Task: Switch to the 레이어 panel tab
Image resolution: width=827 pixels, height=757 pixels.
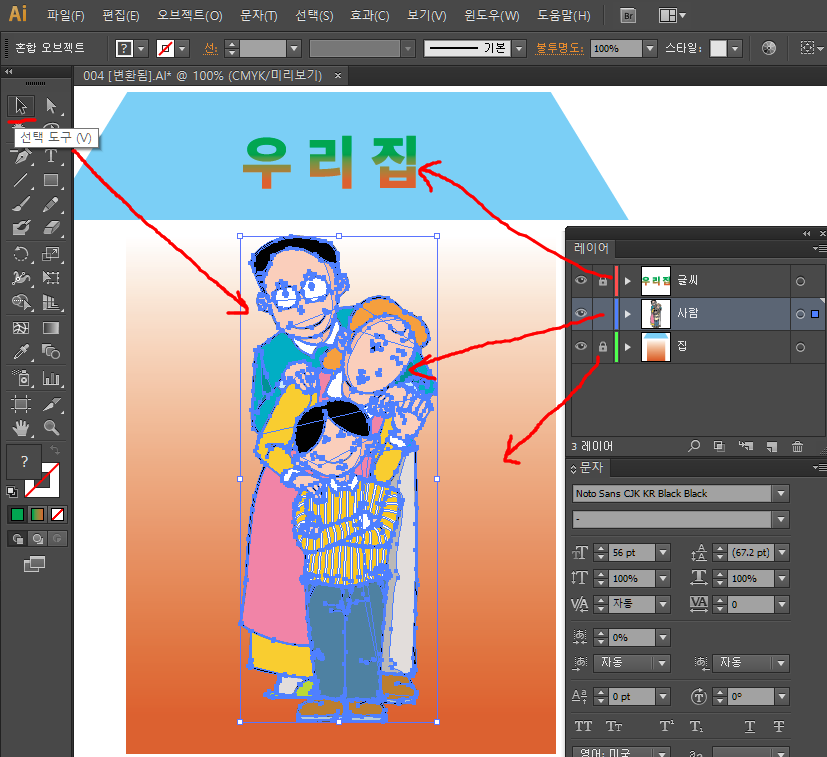Action: point(590,248)
